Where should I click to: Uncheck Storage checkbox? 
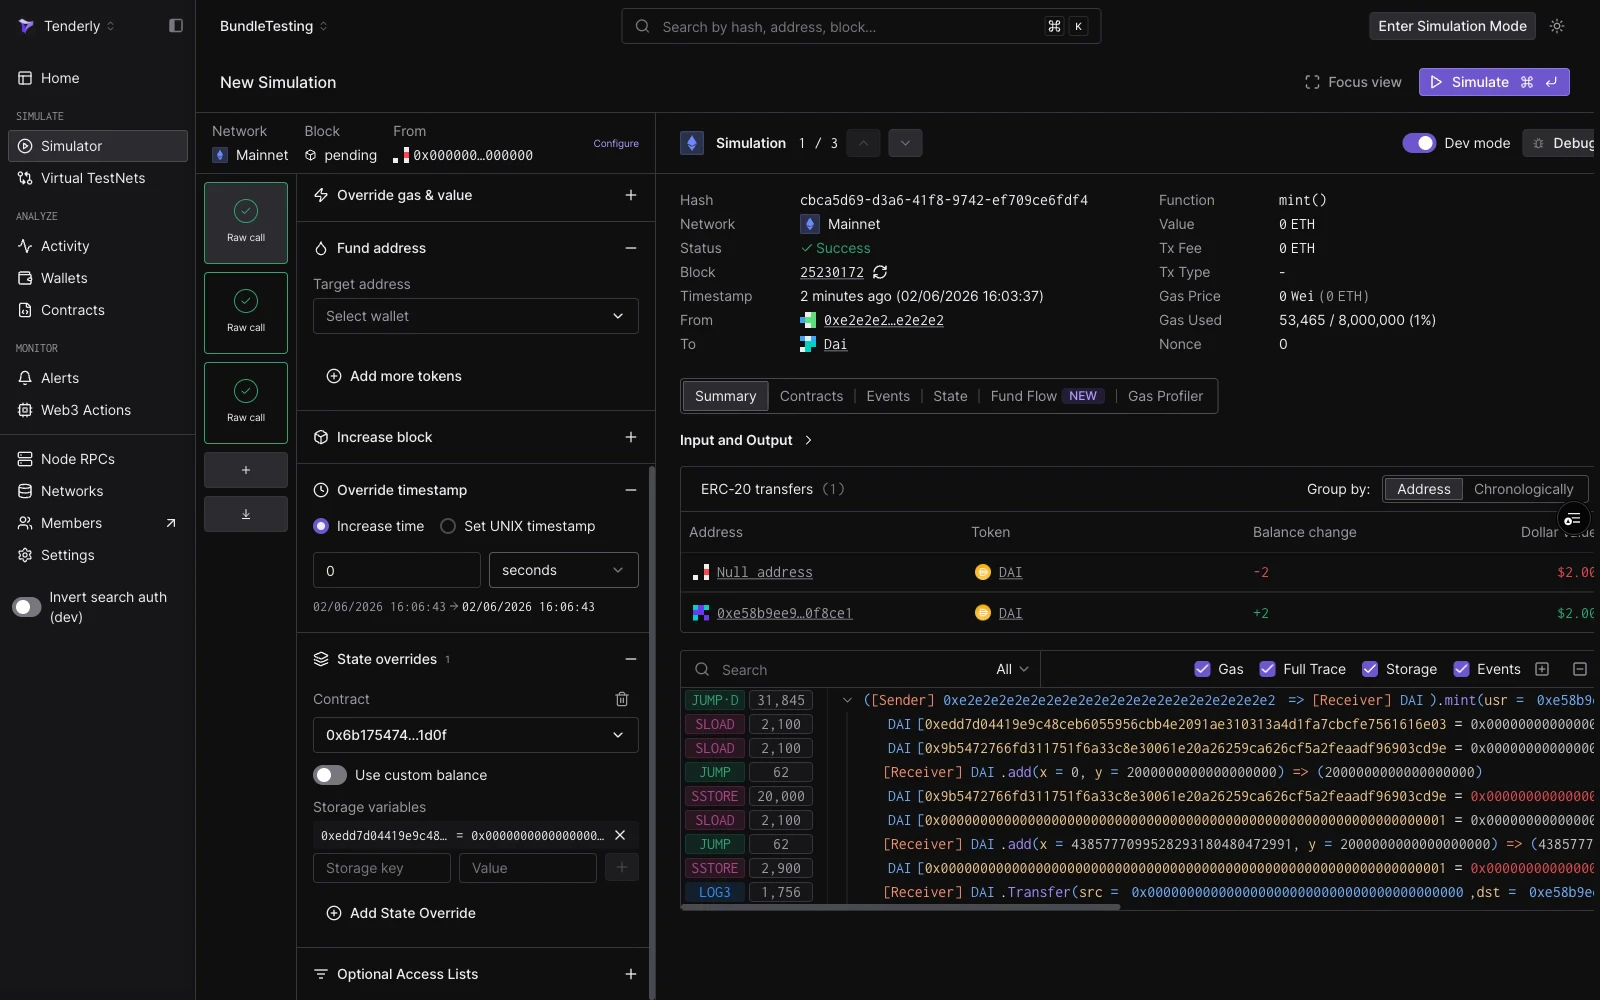click(x=1370, y=669)
